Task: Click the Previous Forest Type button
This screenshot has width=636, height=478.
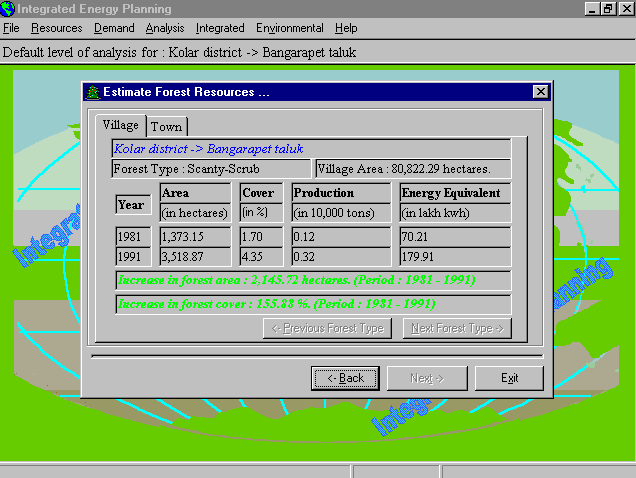Action: tap(327, 328)
